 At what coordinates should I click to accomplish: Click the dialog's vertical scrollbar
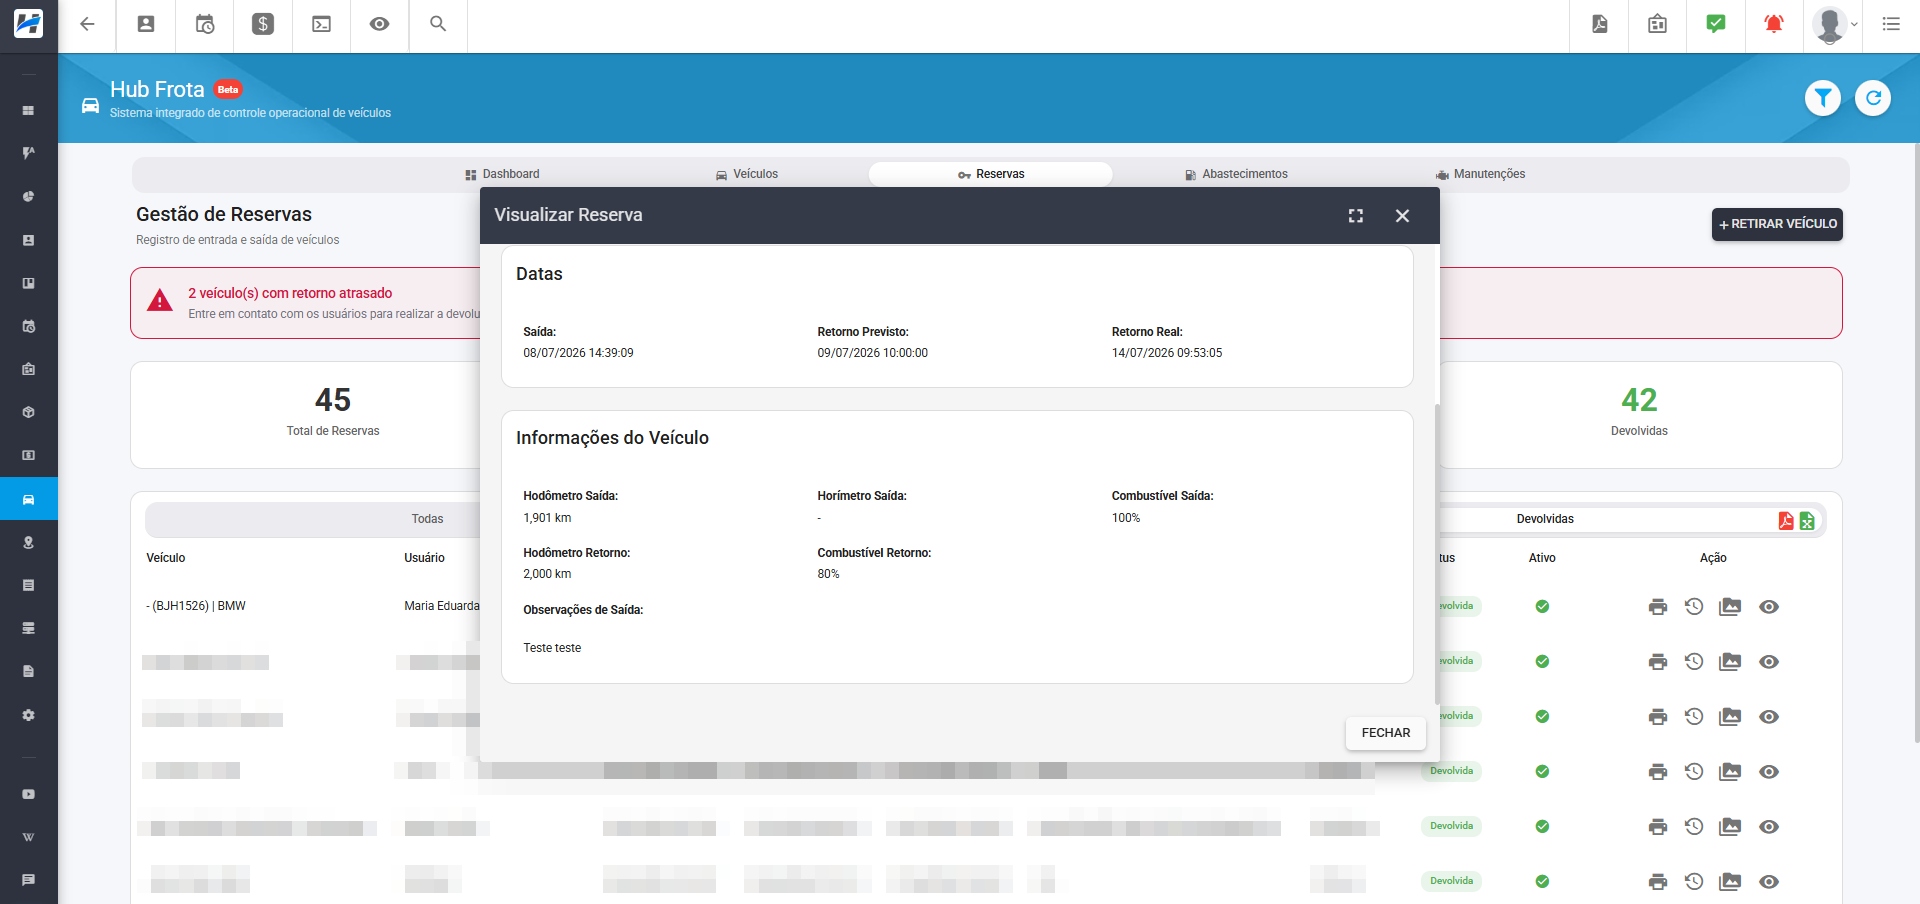pos(1437,553)
